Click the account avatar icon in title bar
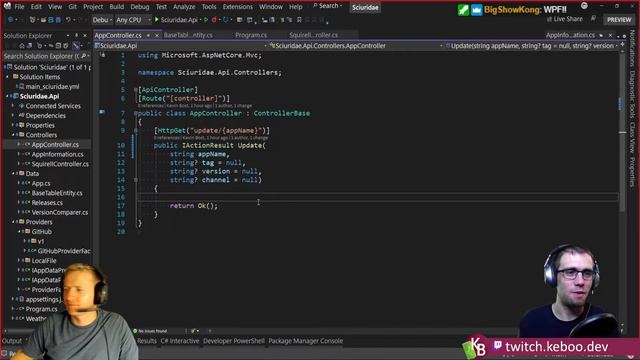The image size is (640, 360). click(x=584, y=6)
